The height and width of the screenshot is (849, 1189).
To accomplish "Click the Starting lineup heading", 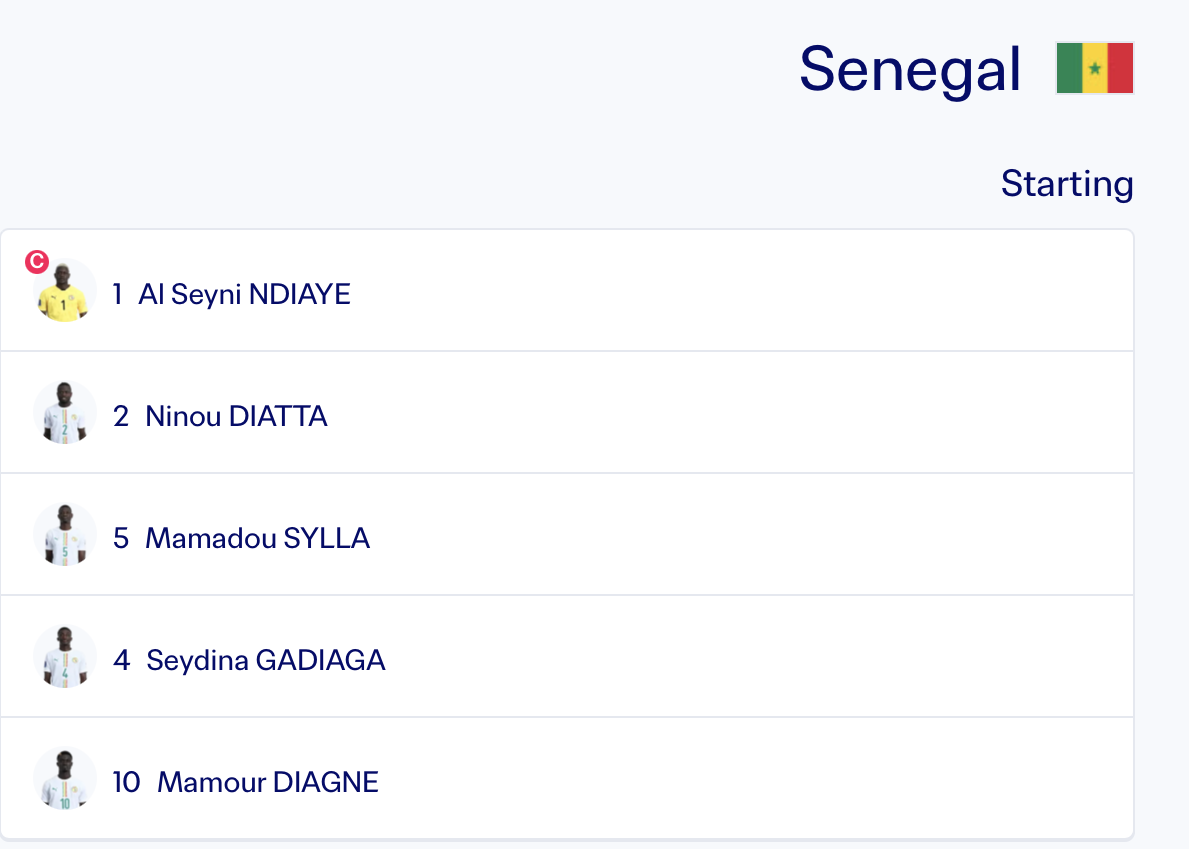I will 1067,183.
